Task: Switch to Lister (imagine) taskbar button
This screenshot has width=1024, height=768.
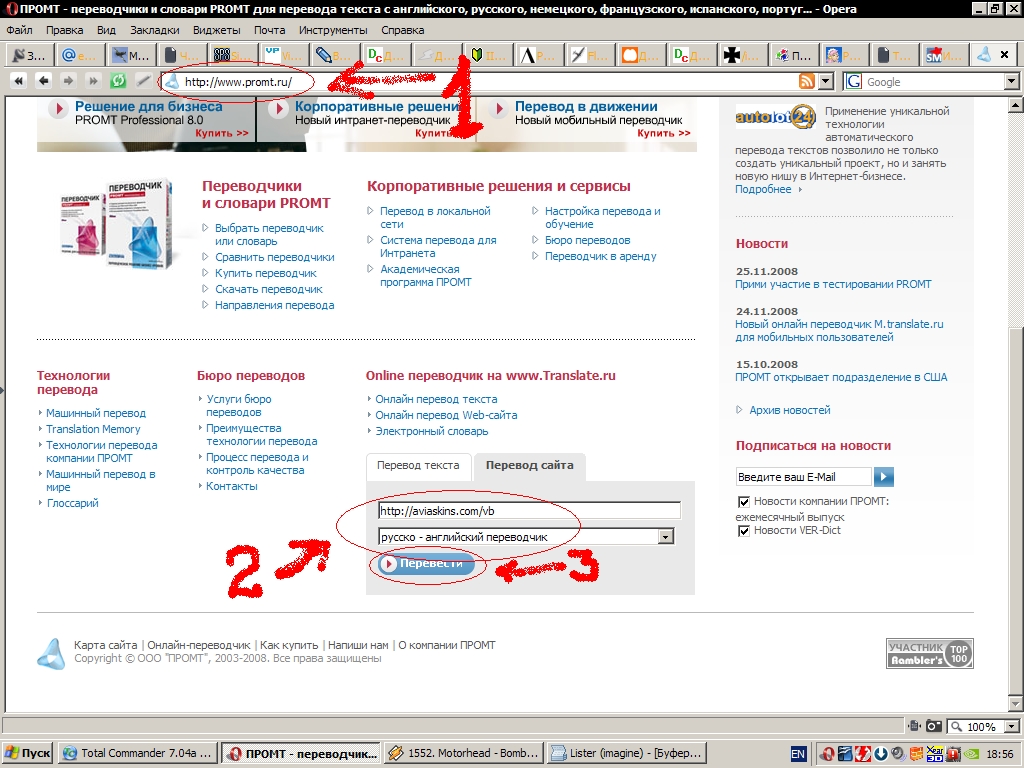Action: [x=627, y=754]
